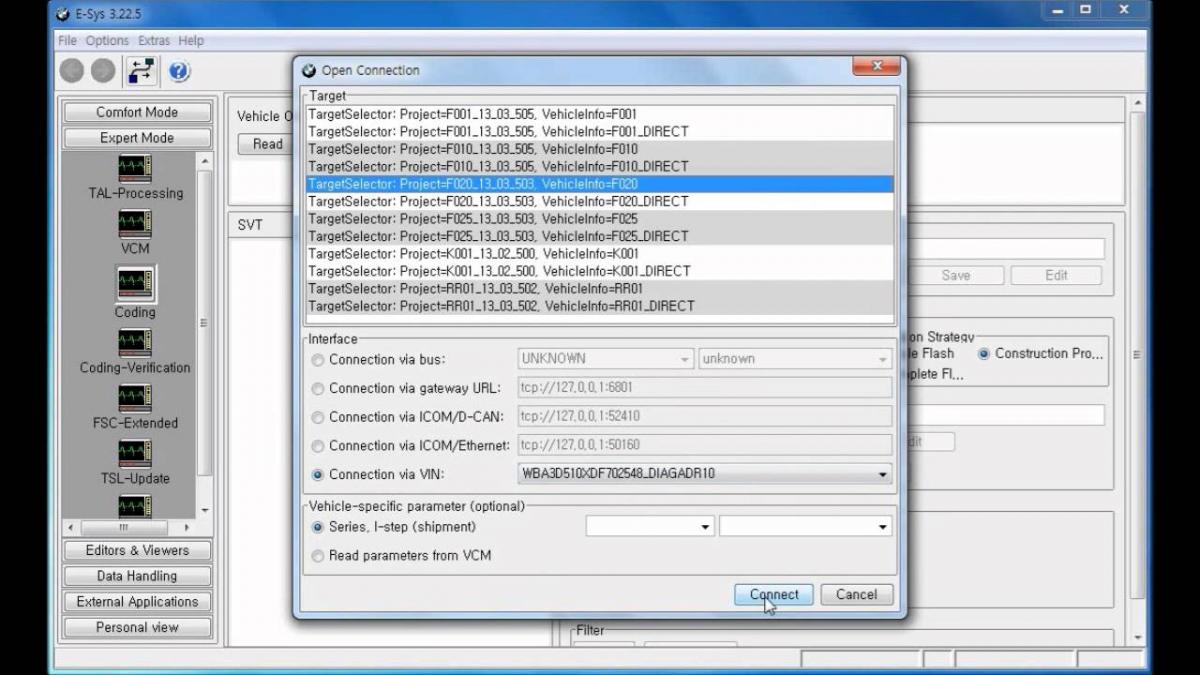
Task: Open the 'unknown' second bus dropdown
Action: pos(795,359)
